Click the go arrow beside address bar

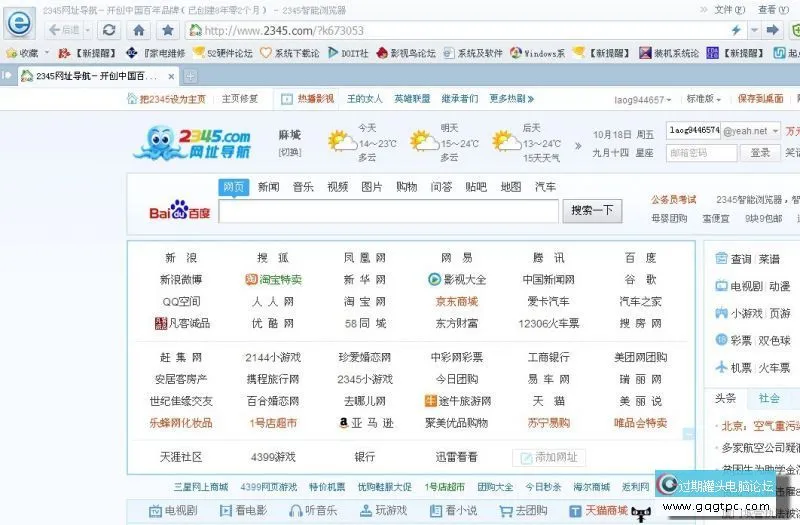pos(772,30)
